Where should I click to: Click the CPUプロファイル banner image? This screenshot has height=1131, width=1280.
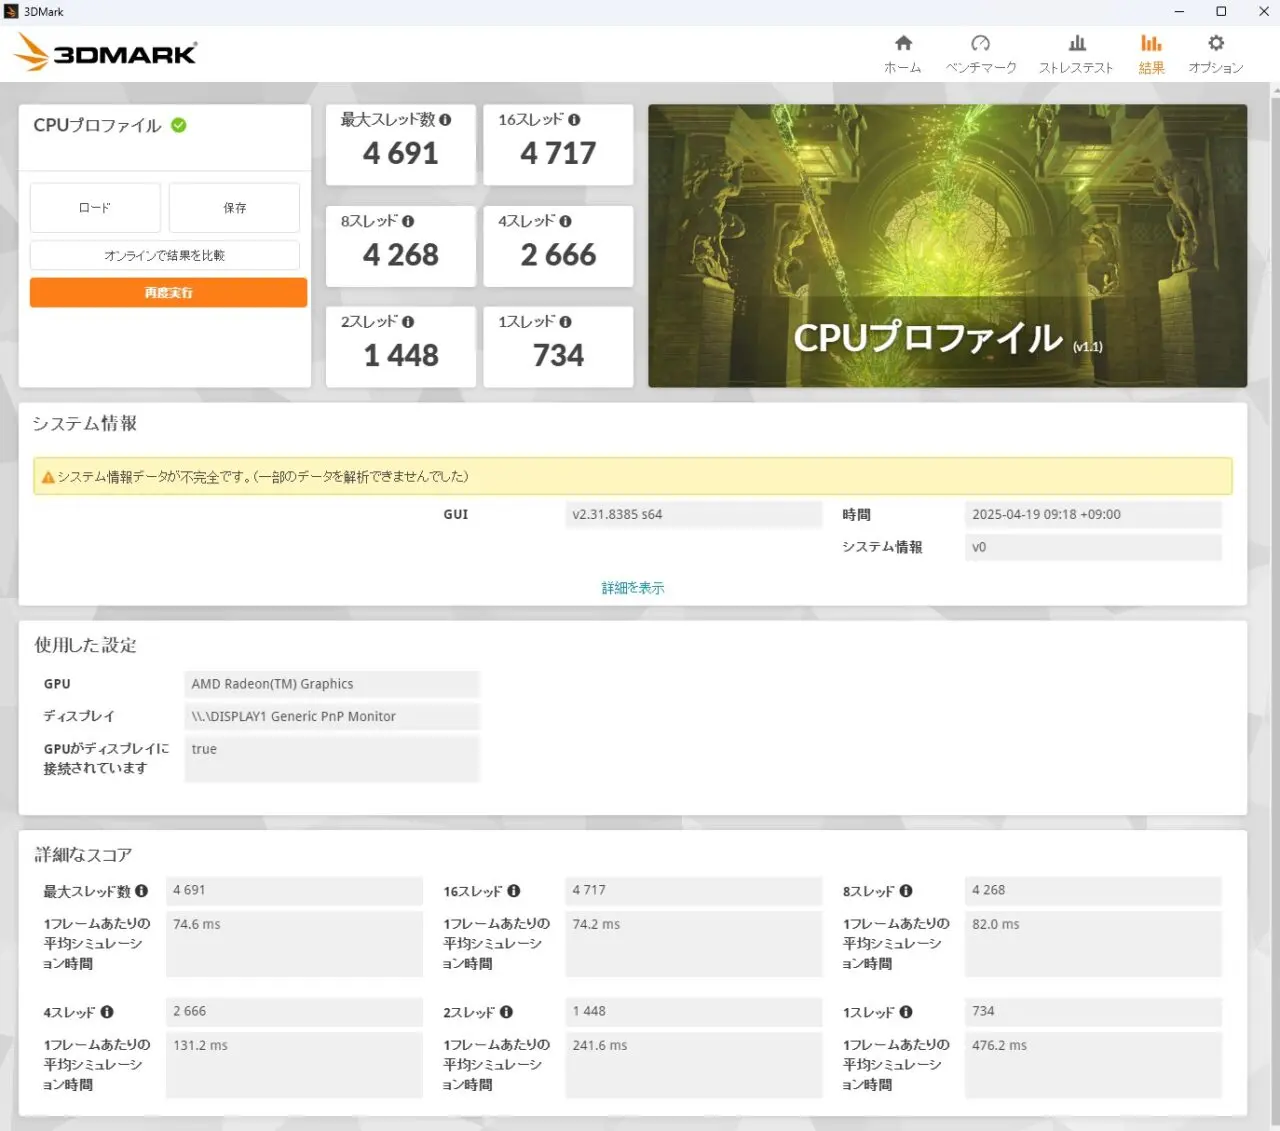(x=946, y=245)
